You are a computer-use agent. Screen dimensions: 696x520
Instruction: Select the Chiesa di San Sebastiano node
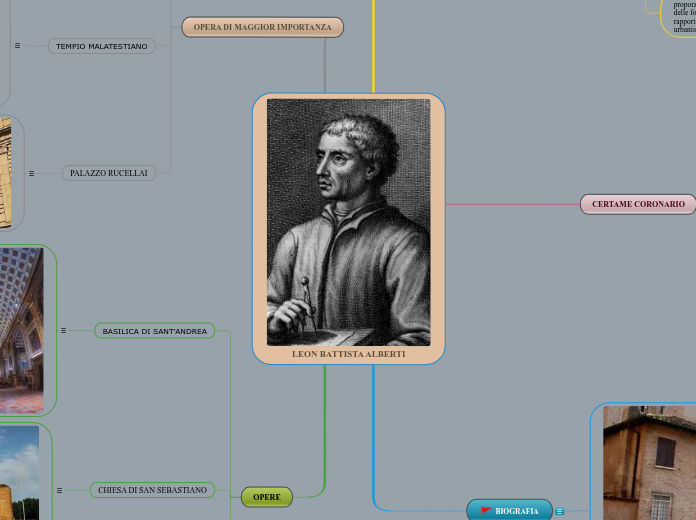pos(152,490)
